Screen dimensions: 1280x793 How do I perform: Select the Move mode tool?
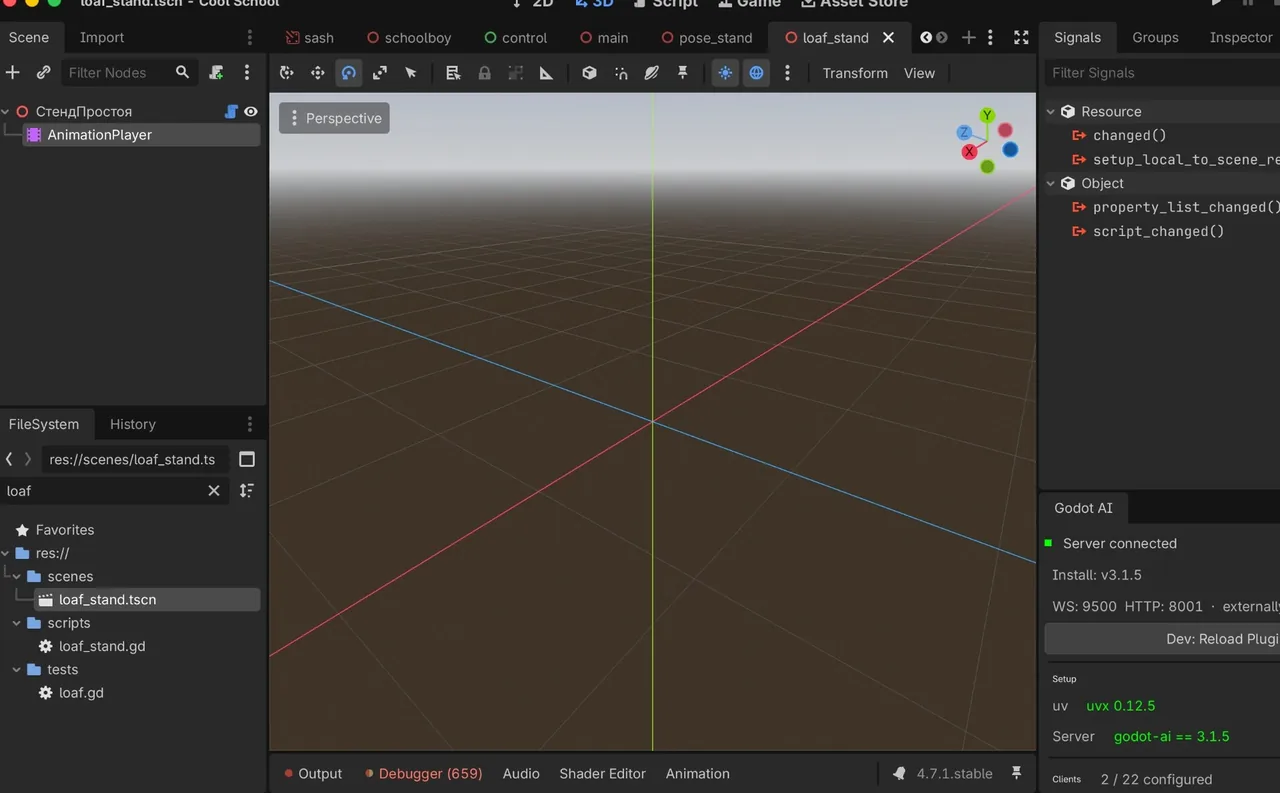pos(318,73)
